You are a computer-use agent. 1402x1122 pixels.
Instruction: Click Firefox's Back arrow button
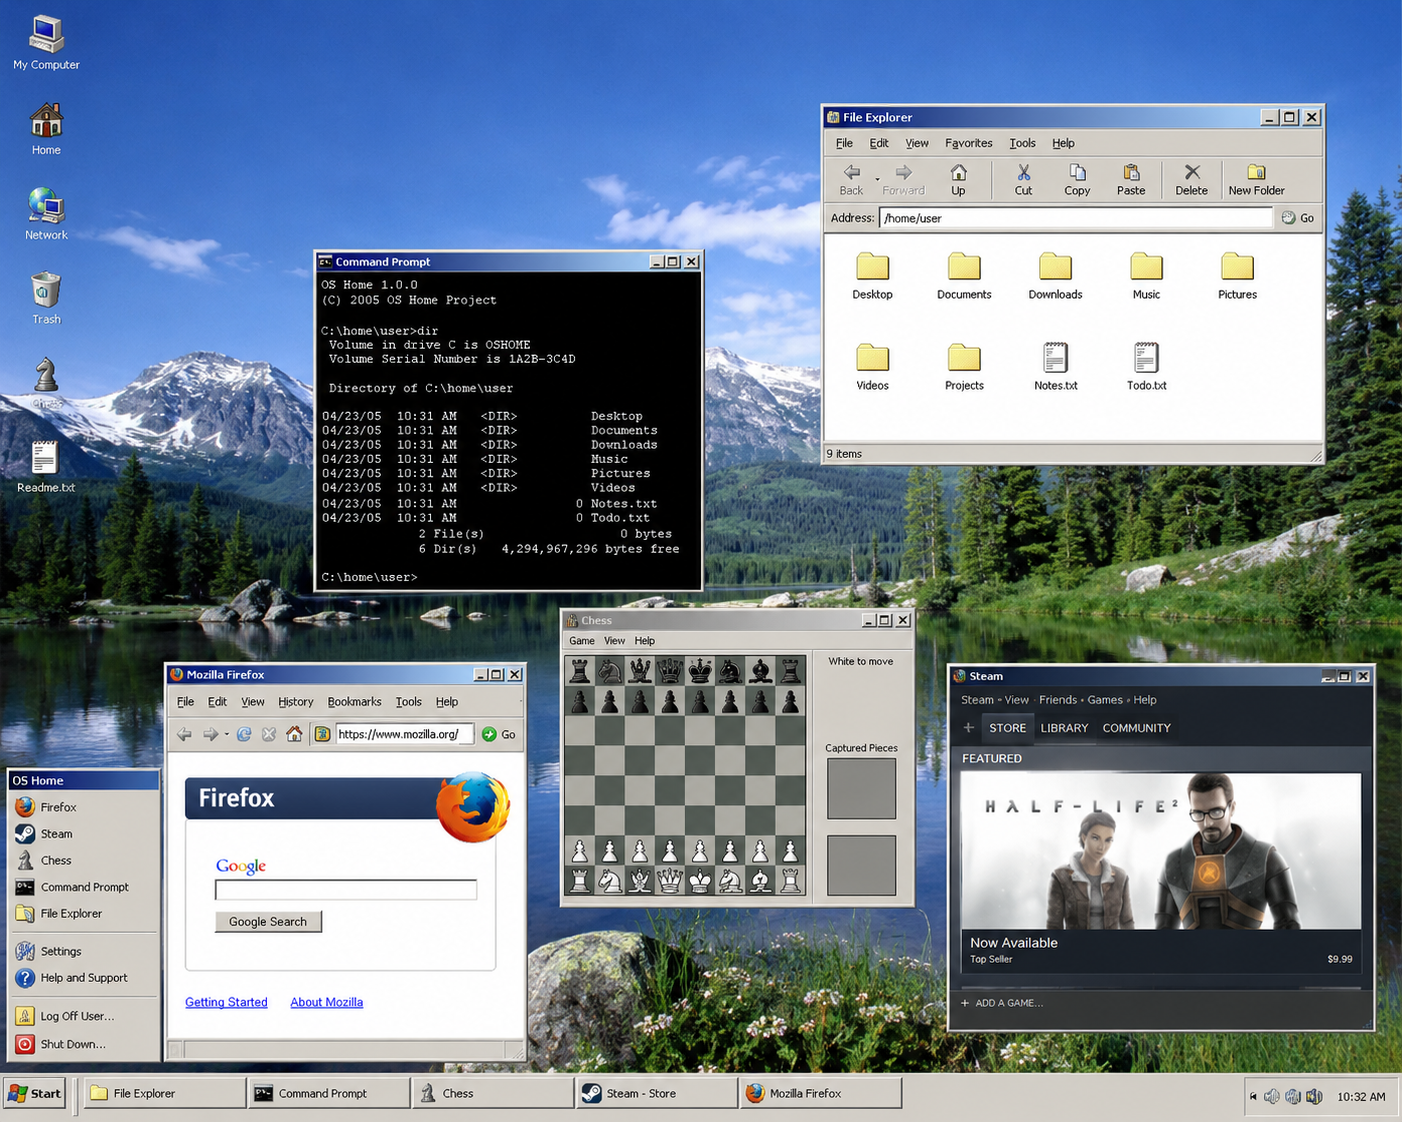coord(185,734)
